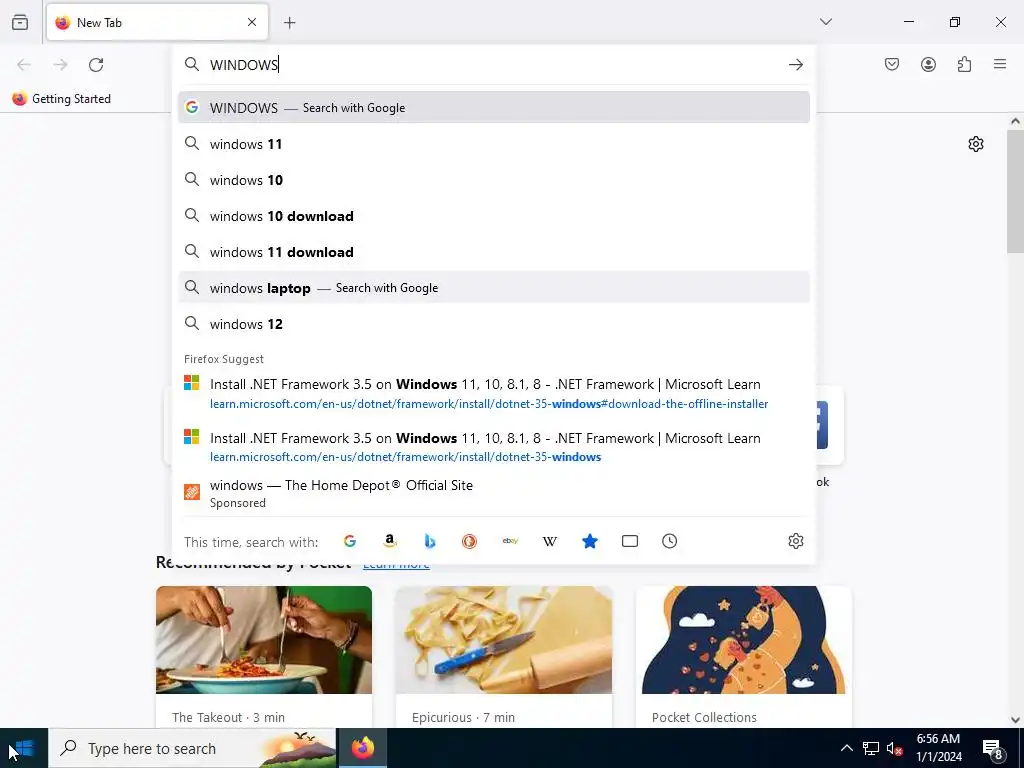1024x768 pixels.
Task: Click the forward navigation arrow
Action: pos(60,65)
